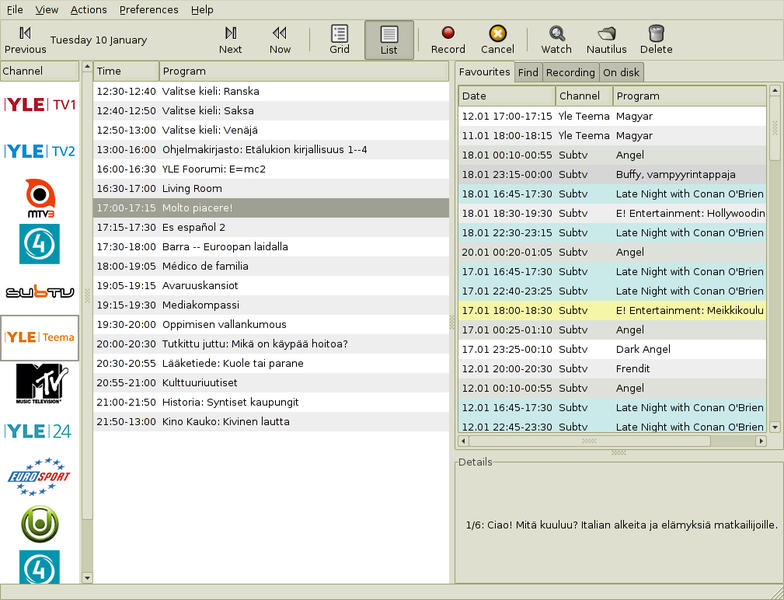Select the MTV3 channel logo
Image resolution: width=784 pixels, height=600 pixels.
[x=40, y=198]
